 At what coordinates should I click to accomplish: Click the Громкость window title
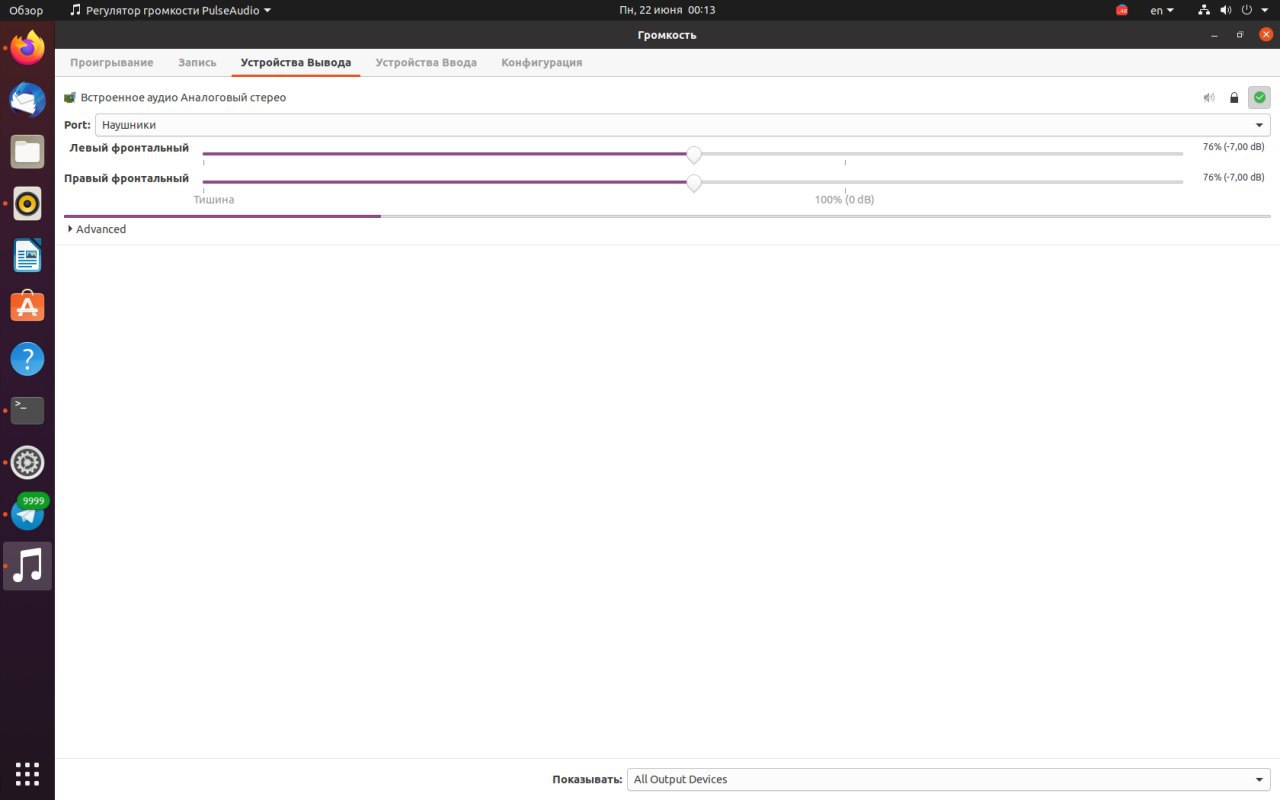[x=667, y=35]
